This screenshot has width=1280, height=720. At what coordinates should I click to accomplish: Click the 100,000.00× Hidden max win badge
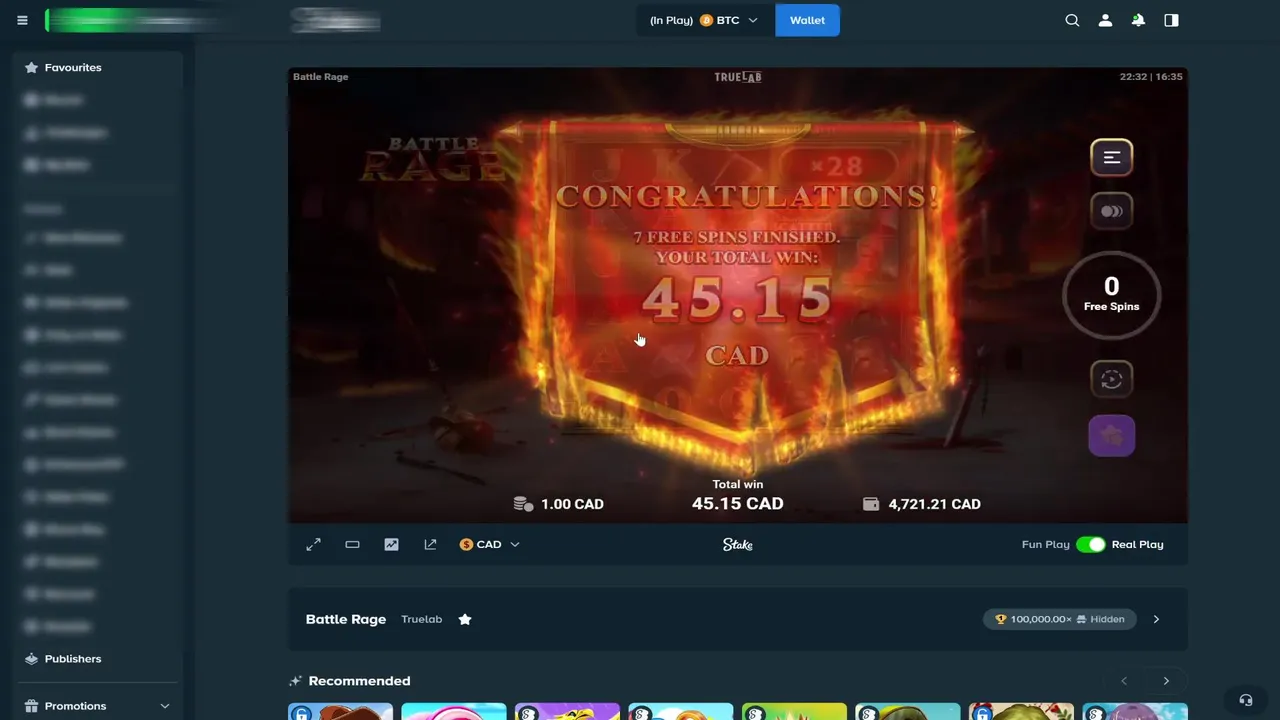click(x=1060, y=619)
